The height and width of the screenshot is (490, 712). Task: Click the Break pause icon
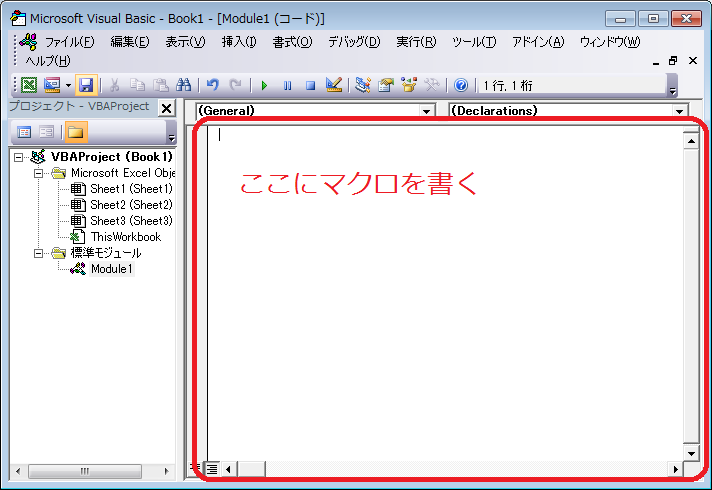coord(287,85)
